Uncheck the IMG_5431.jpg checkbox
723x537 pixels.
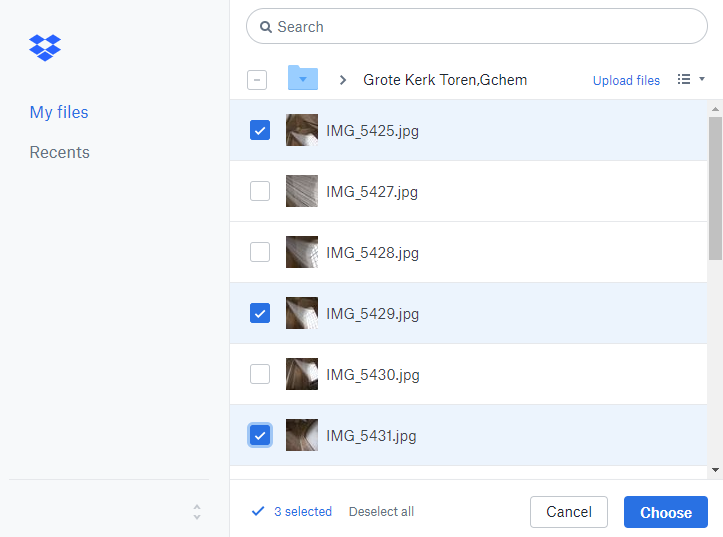tap(260, 435)
